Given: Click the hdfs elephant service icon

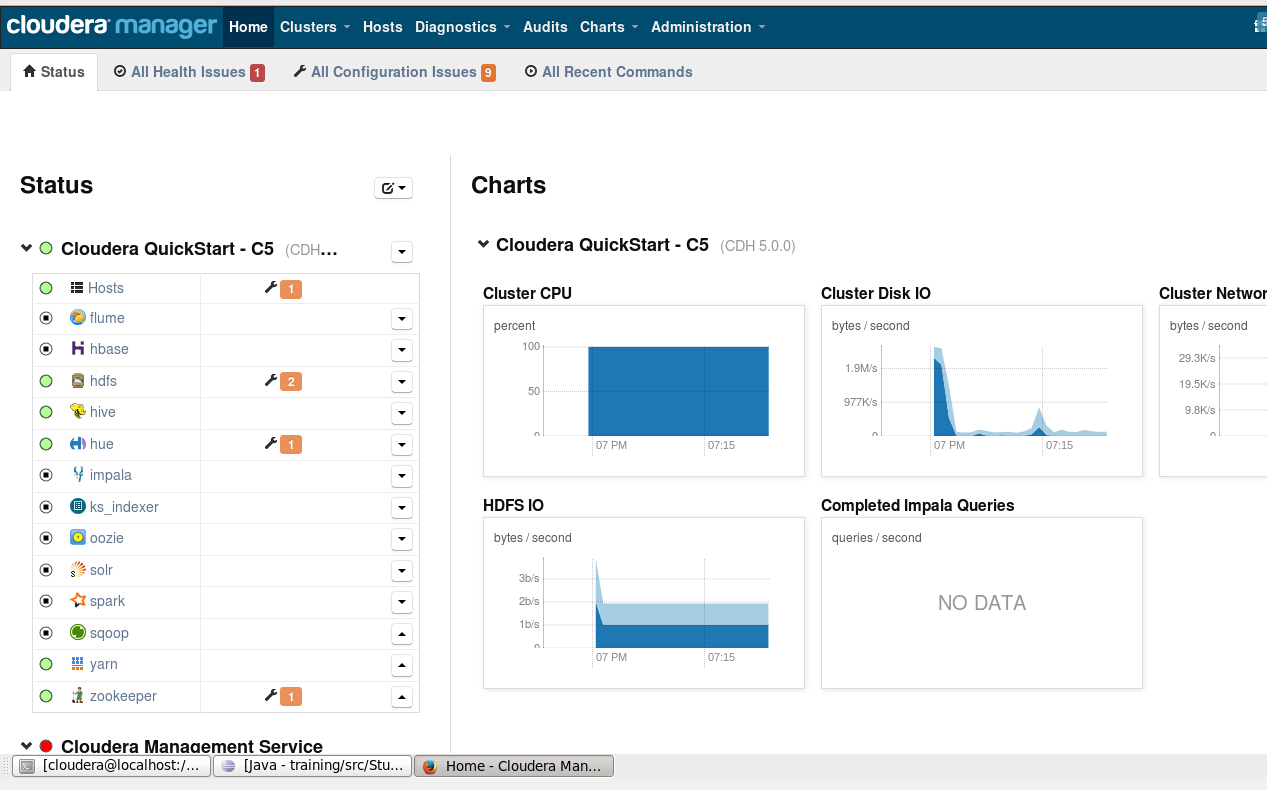Looking at the screenshot, I should pos(77,381).
